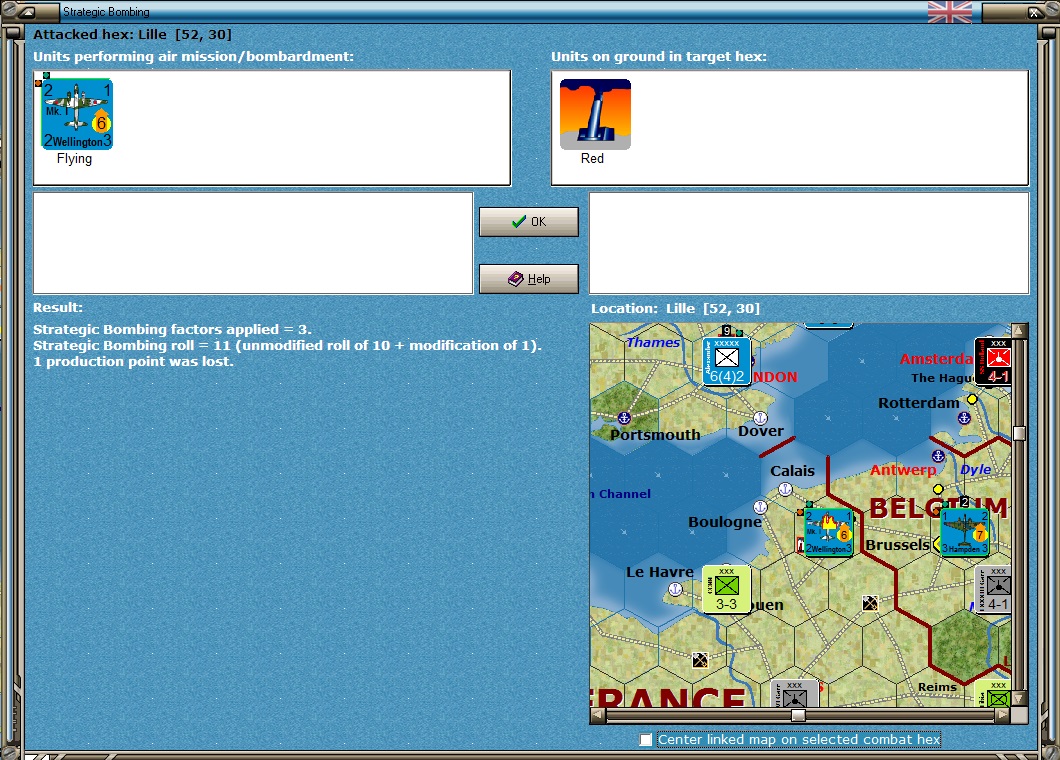The width and height of the screenshot is (1060, 760).
Task: Click the Brussels city label on map
Action: point(898,544)
